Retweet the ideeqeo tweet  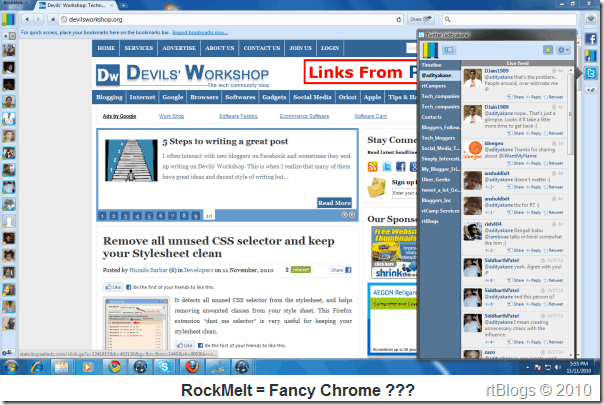point(554,163)
